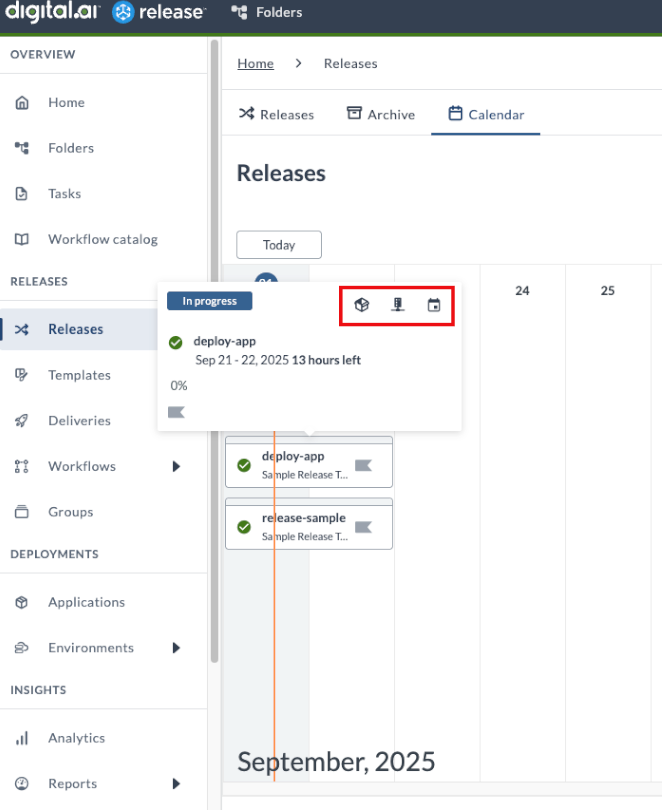Click the flag icon on deploy-app card
662x810 pixels.
(x=363, y=465)
